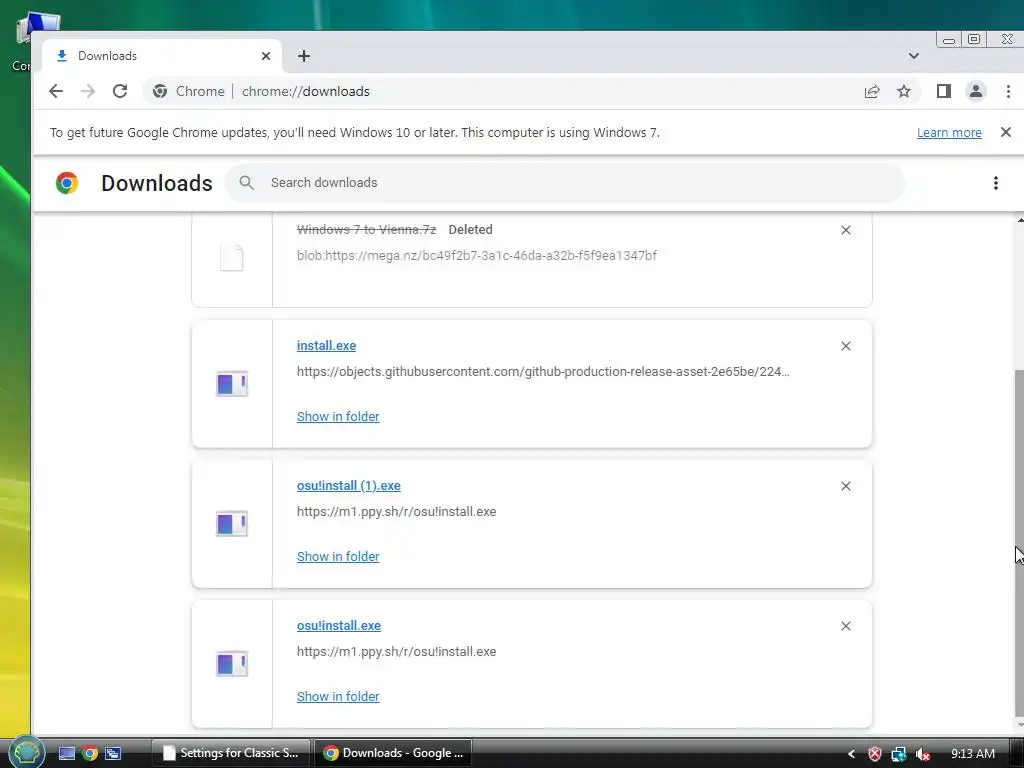Click the page scrollbar thumb

tap(1019, 542)
